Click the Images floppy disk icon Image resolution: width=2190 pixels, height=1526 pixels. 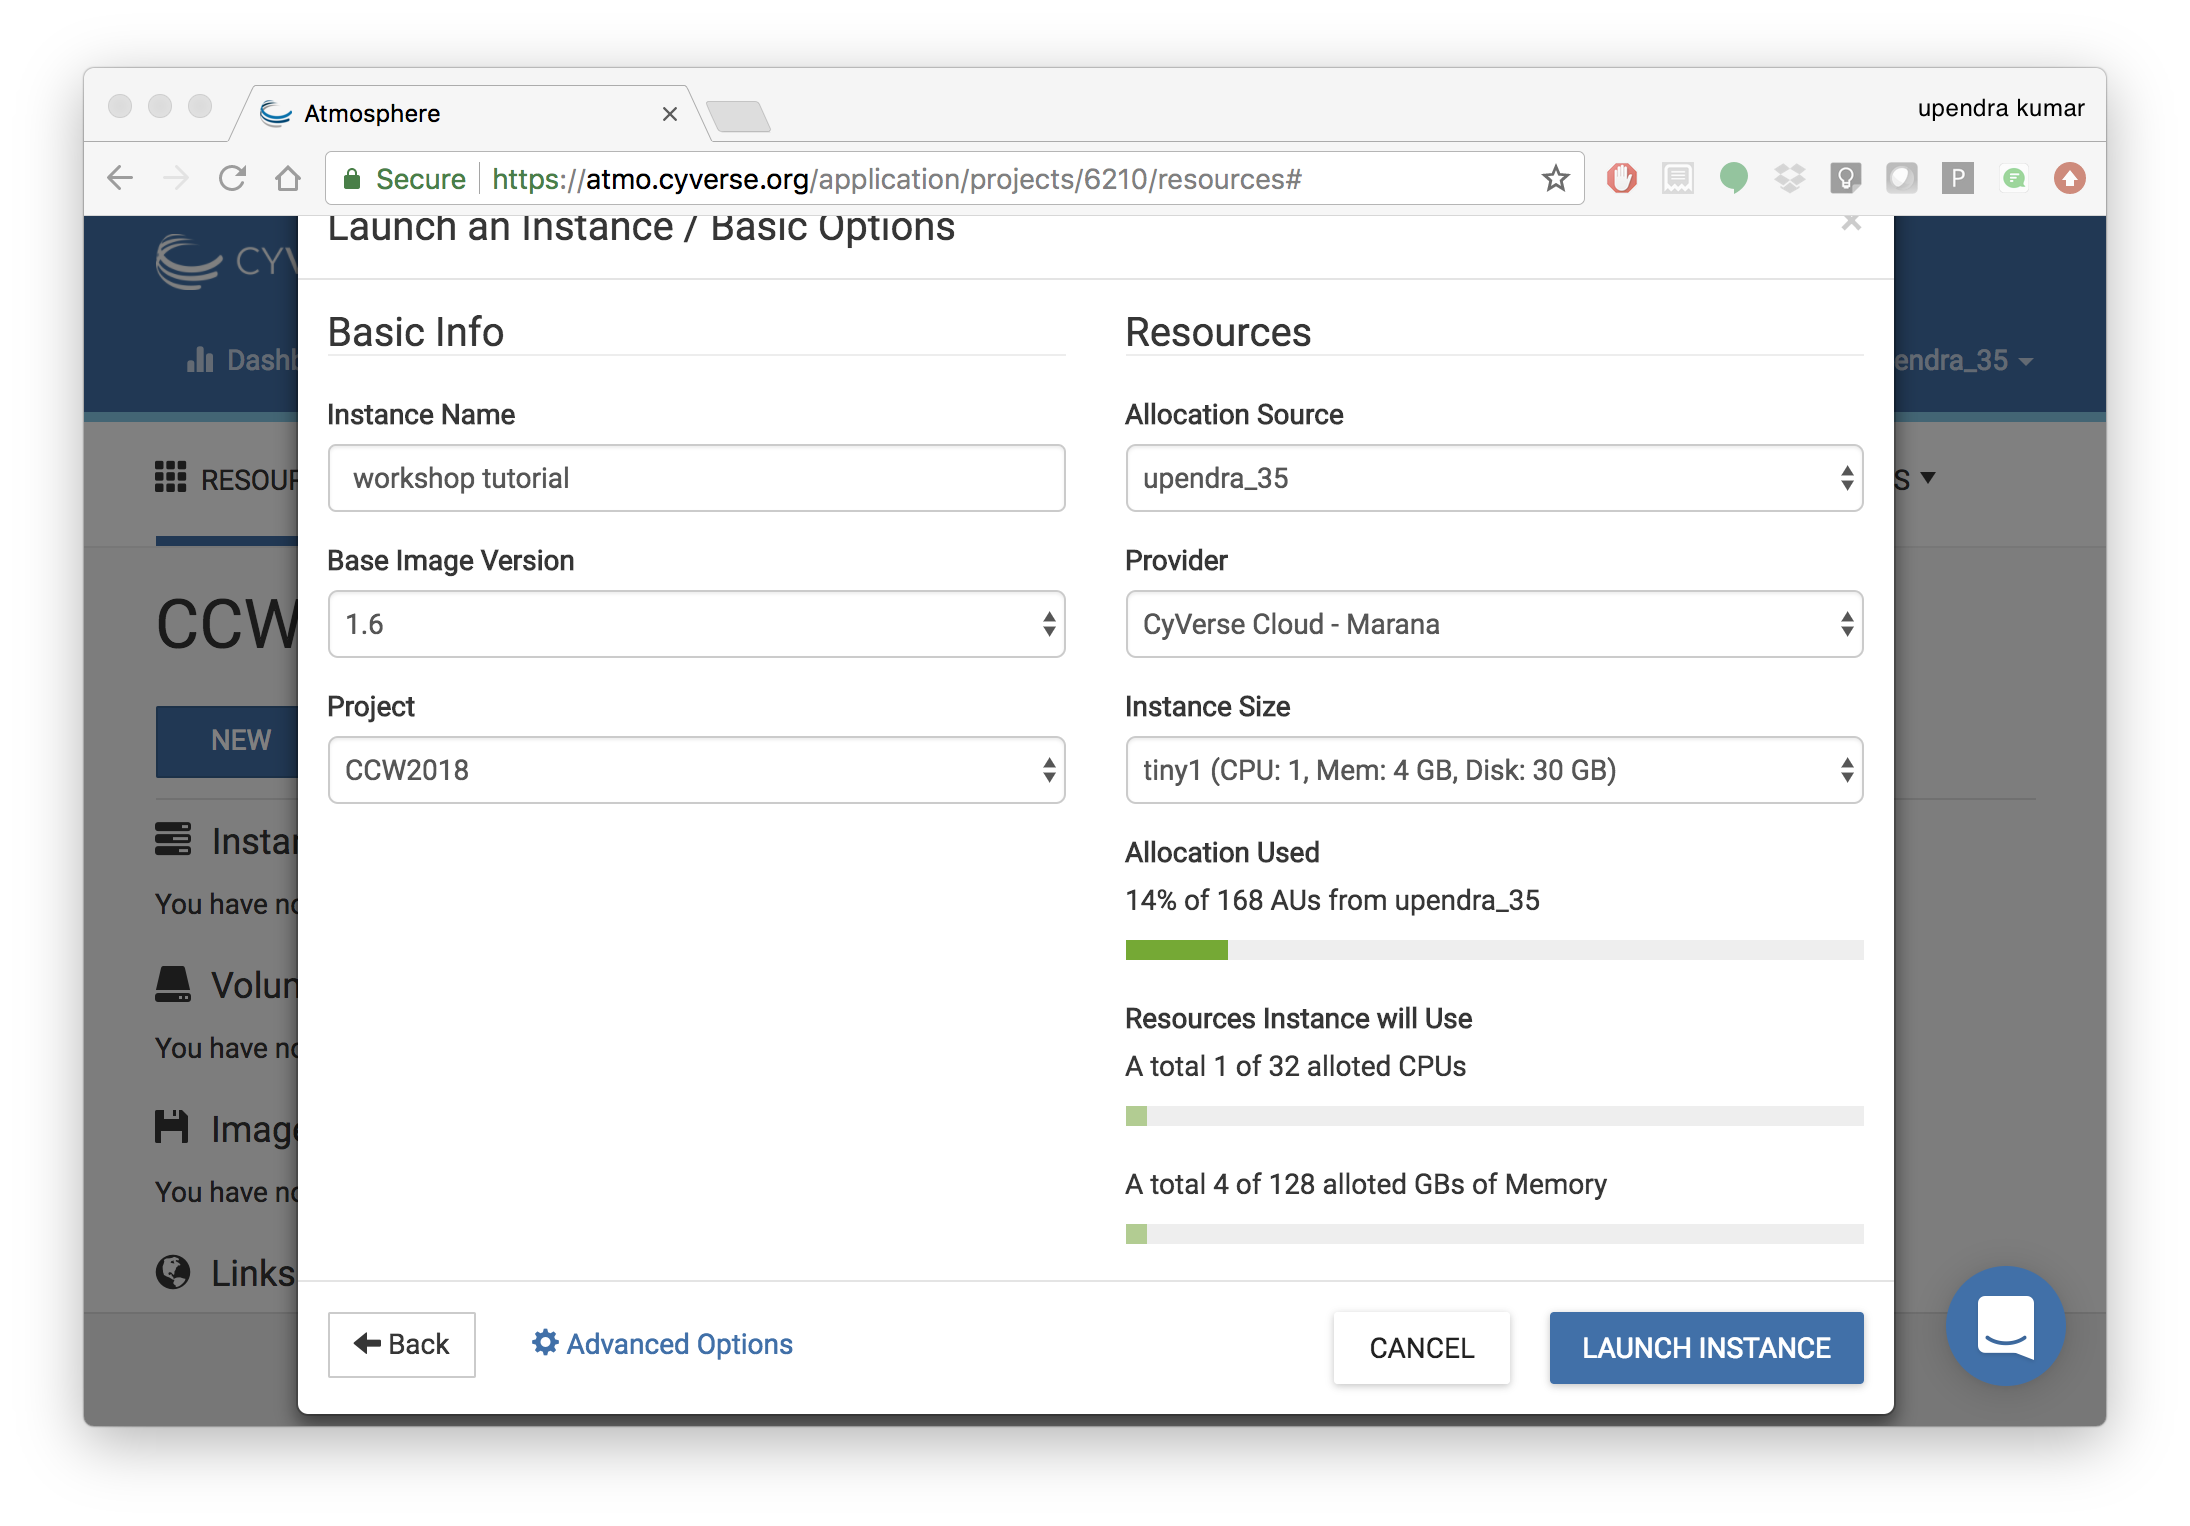(x=173, y=1127)
